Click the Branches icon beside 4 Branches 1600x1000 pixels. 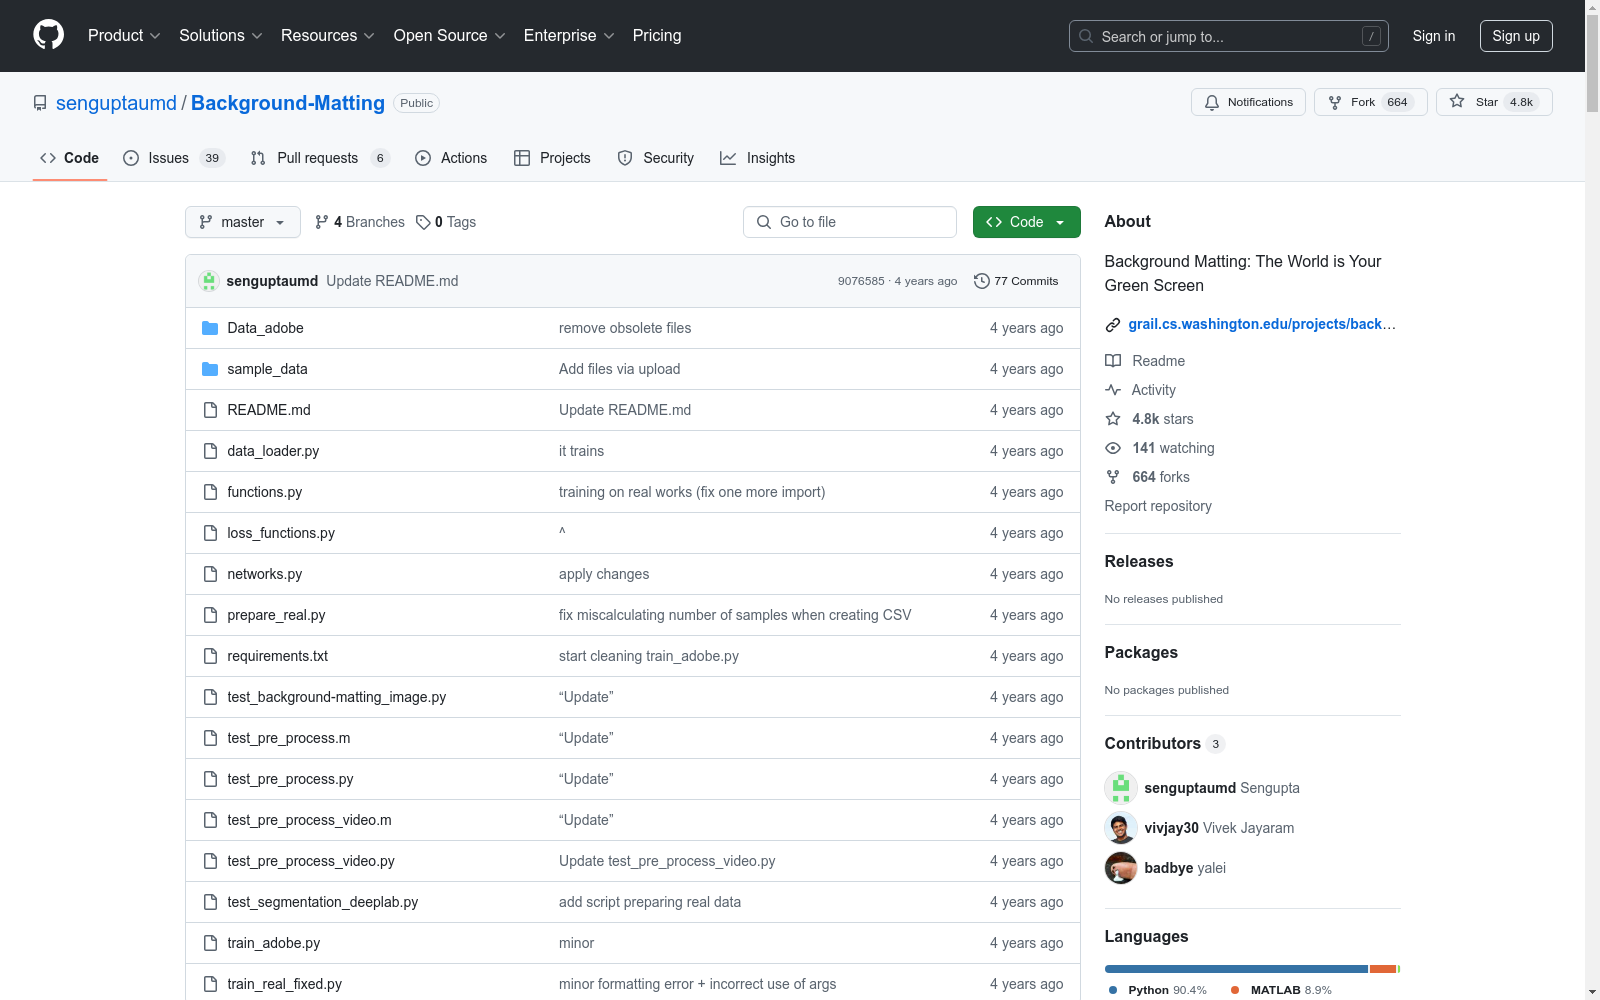[322, 222]
